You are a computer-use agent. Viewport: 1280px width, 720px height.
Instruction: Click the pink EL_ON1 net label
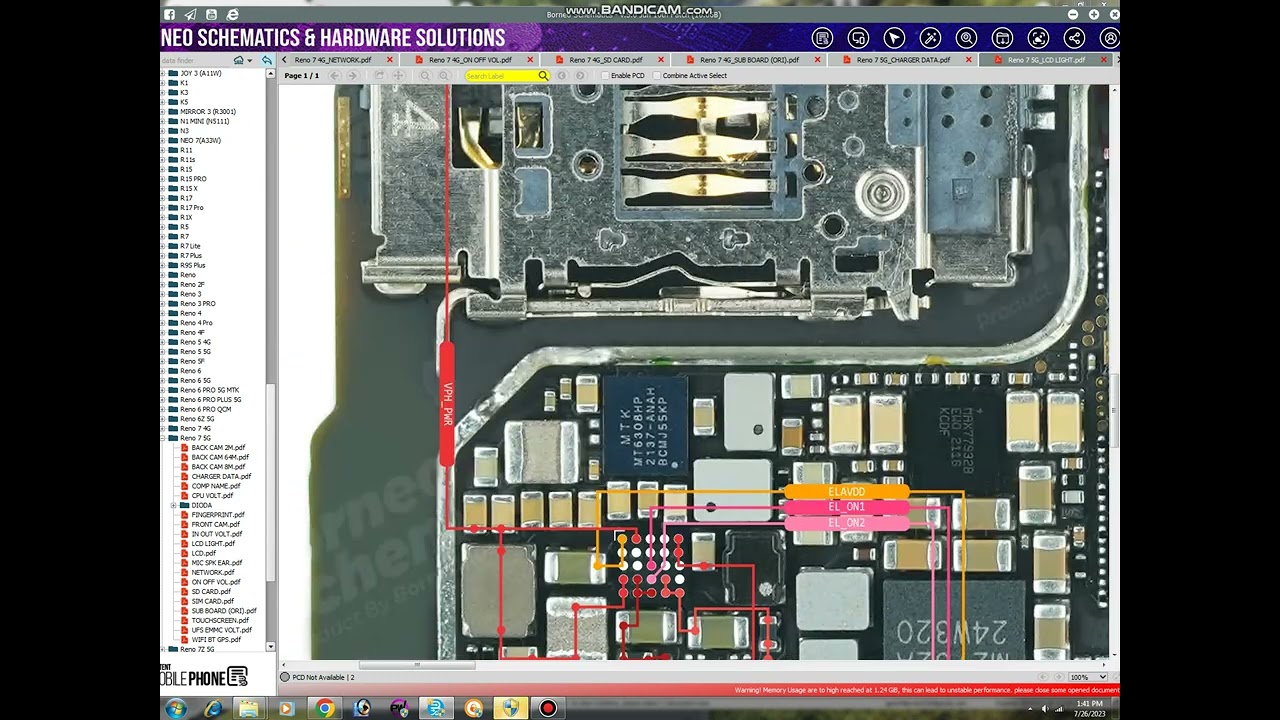coord(847,507)
